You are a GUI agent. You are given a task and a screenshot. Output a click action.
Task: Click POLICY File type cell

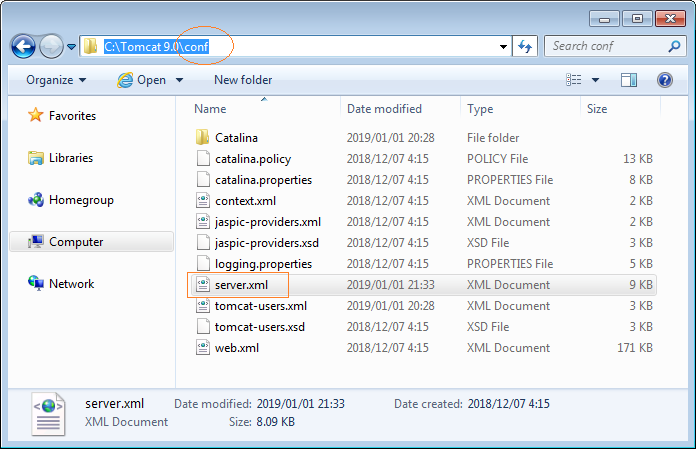[x=497, y=159]
